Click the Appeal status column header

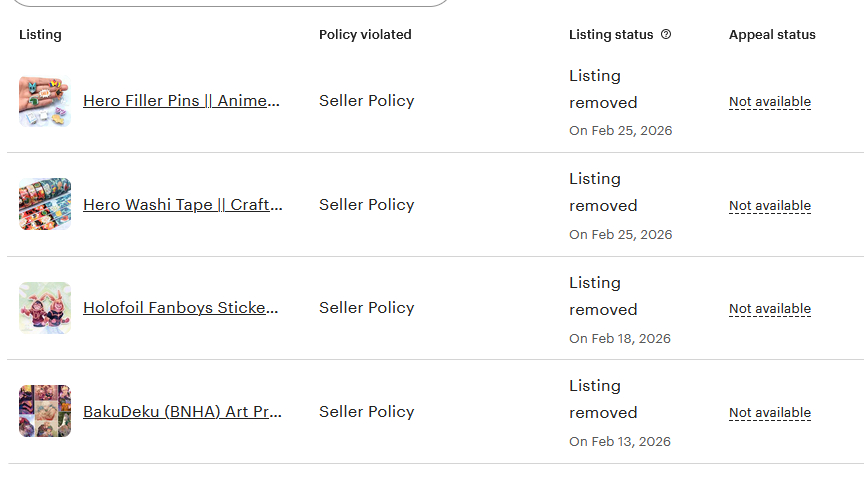tap(772, 35)
